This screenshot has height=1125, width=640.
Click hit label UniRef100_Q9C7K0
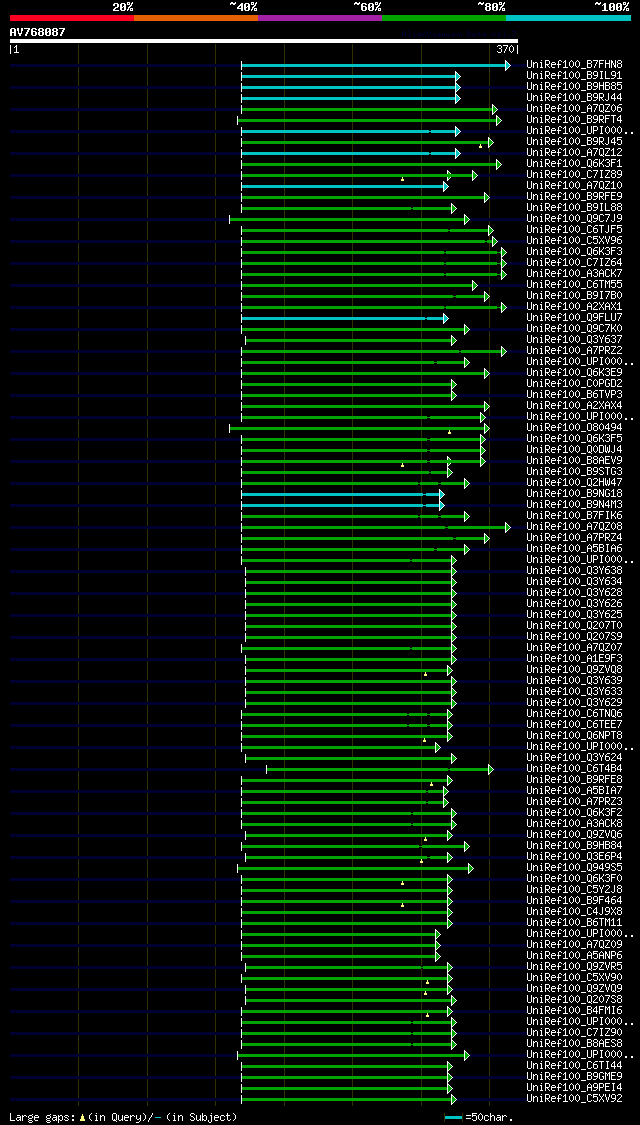(574, 329)
